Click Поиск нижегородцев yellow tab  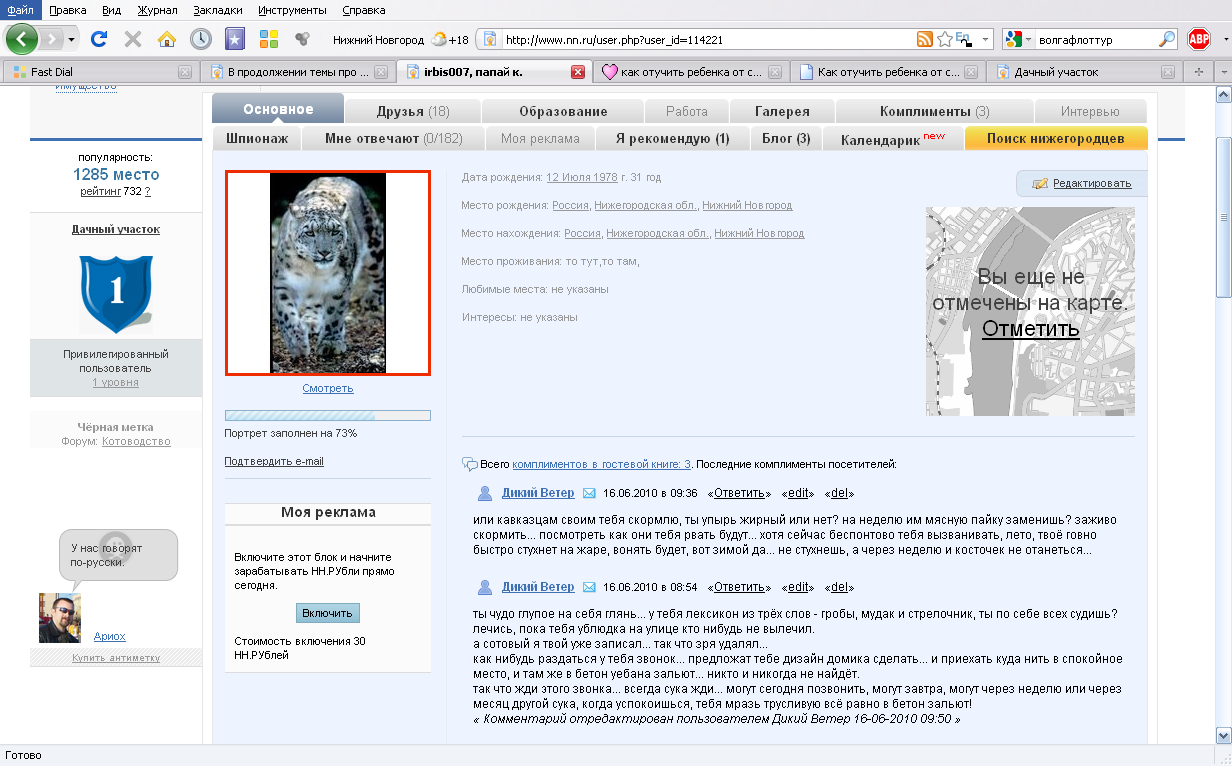pos(1056,139)
